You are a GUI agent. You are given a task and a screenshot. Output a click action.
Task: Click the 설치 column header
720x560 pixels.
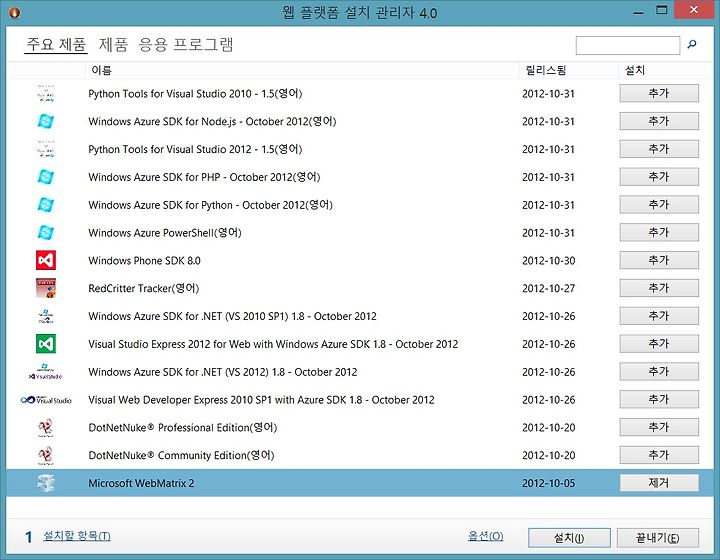tap(635, 70)
